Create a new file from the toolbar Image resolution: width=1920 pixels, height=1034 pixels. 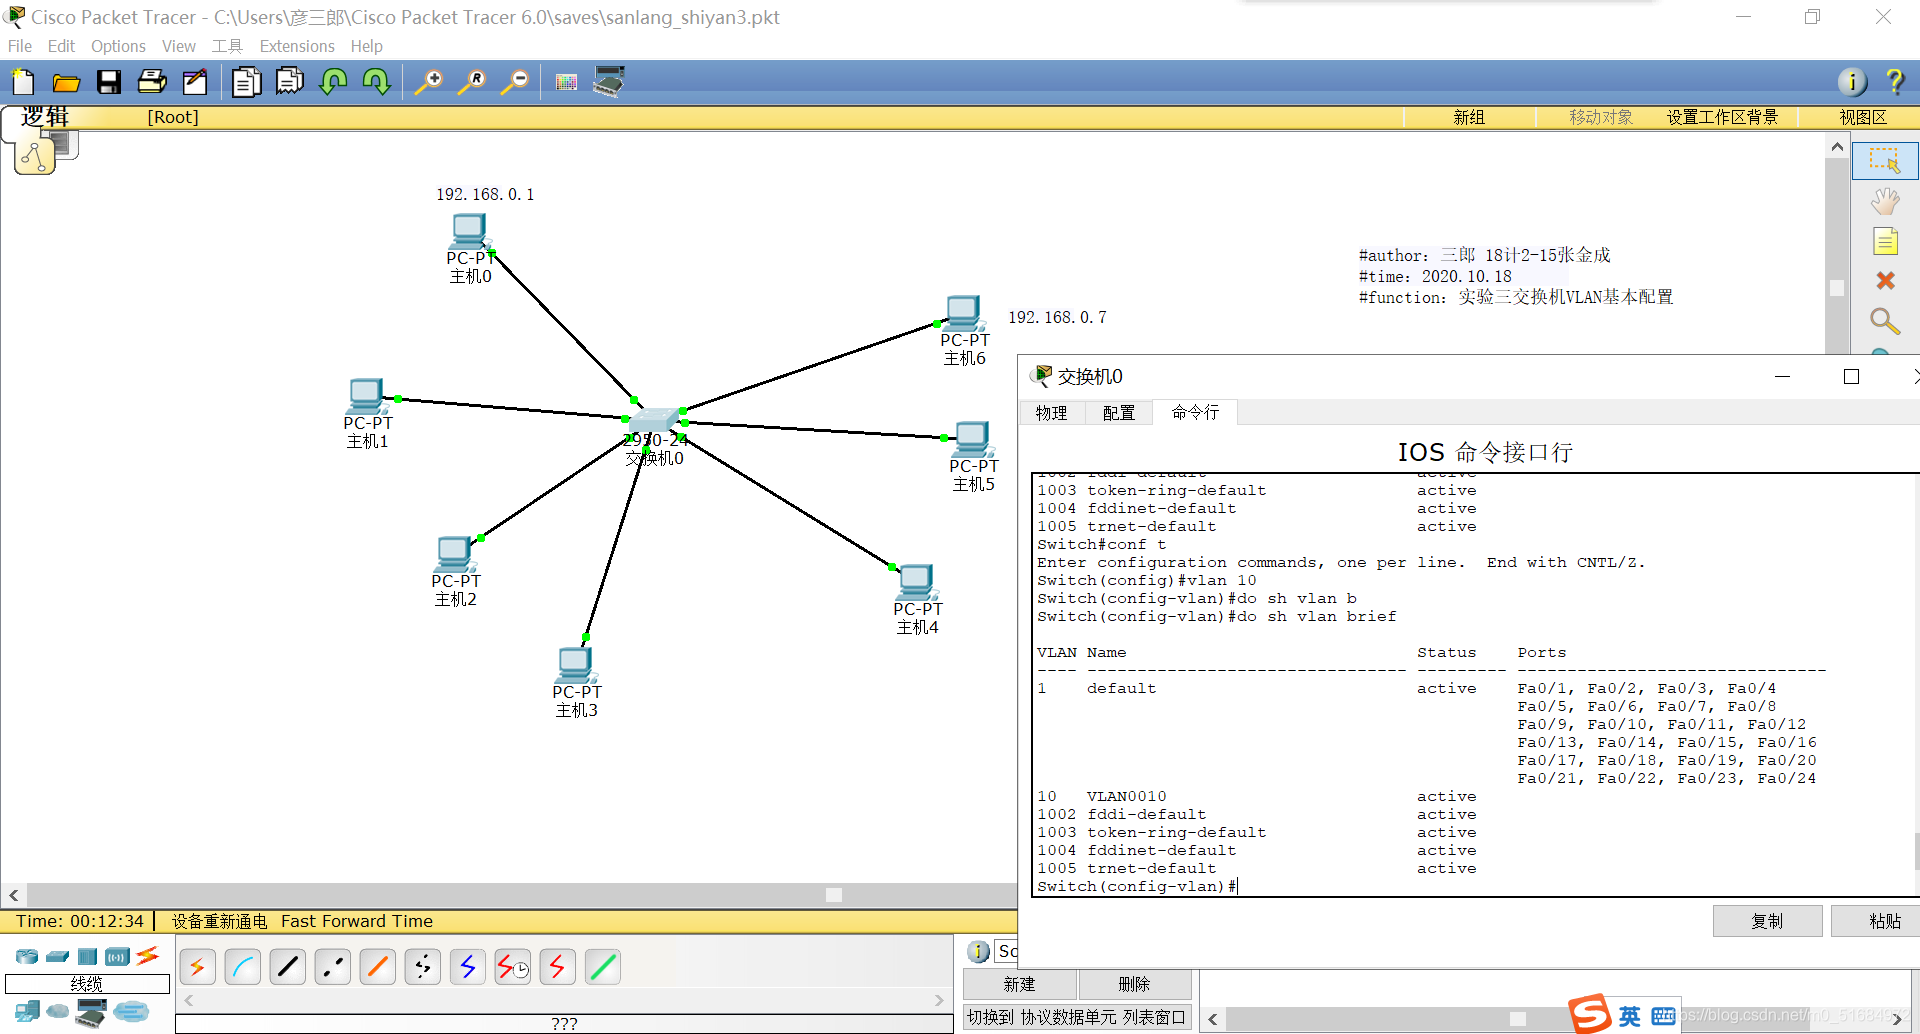22,82
